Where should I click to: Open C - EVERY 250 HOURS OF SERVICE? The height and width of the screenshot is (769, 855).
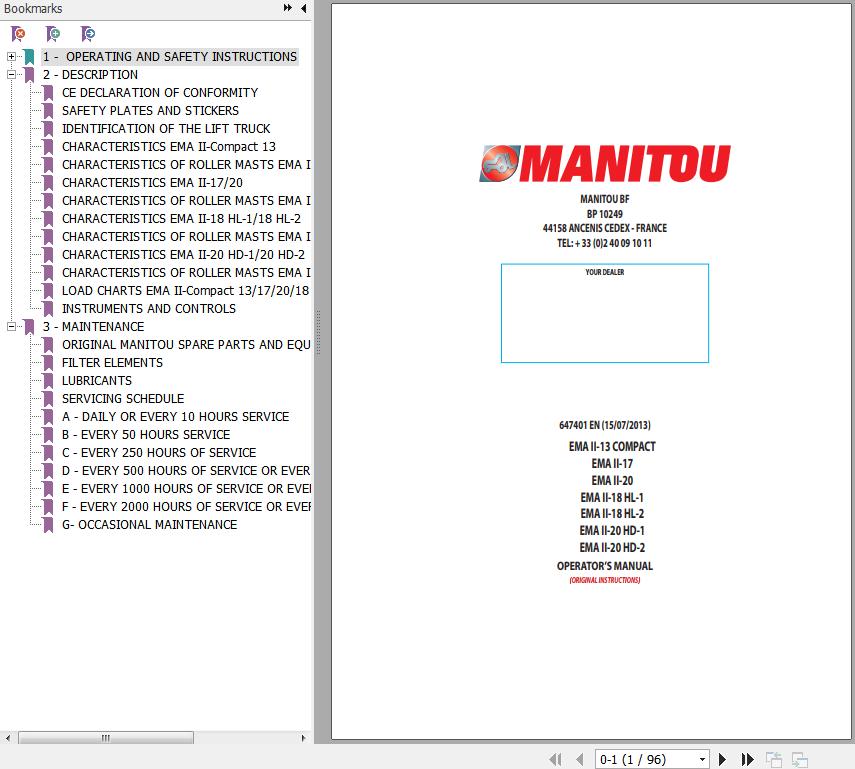click(x=159, y=453)
